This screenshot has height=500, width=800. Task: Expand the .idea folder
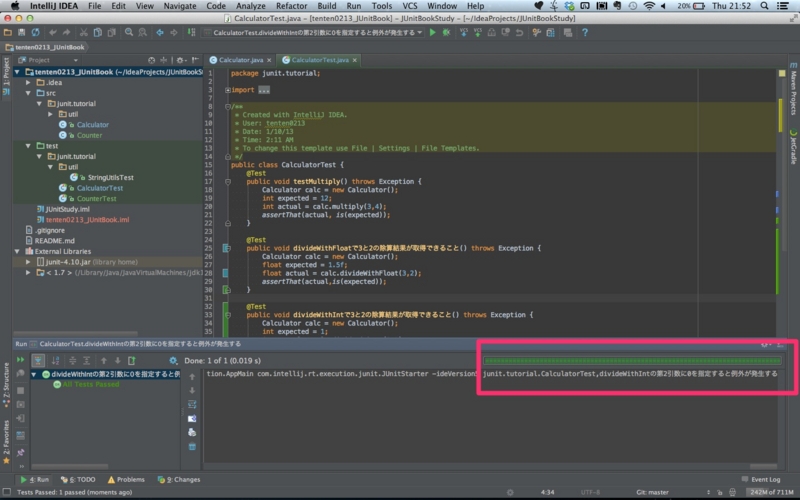pyautogui.click(x=29, y=83)
